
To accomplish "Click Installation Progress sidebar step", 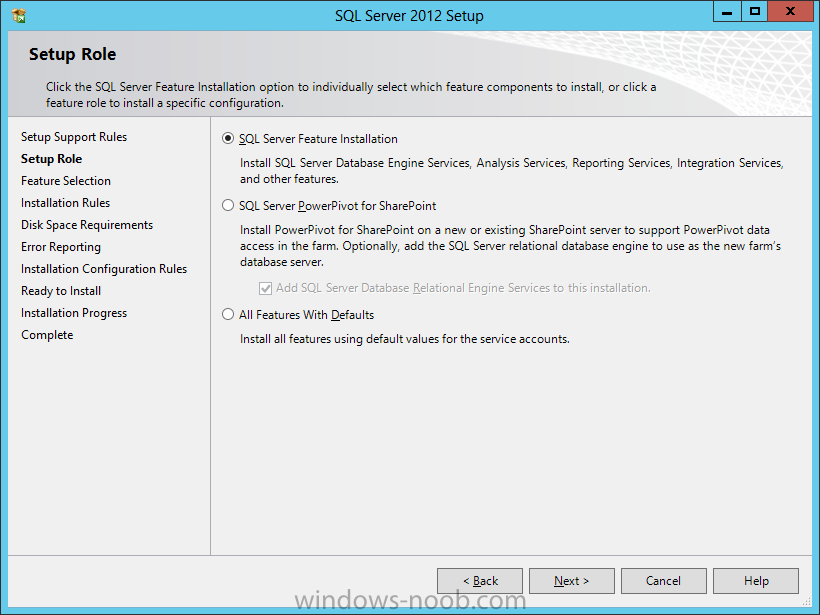I will pyautogui.click(x=74, y=313).
